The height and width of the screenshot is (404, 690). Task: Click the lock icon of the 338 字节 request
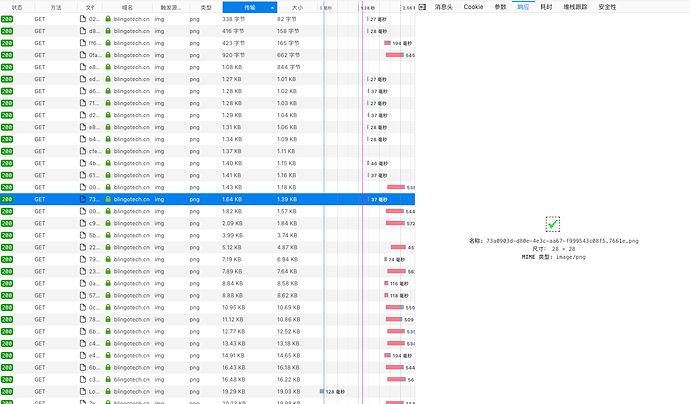click(108, 19)
